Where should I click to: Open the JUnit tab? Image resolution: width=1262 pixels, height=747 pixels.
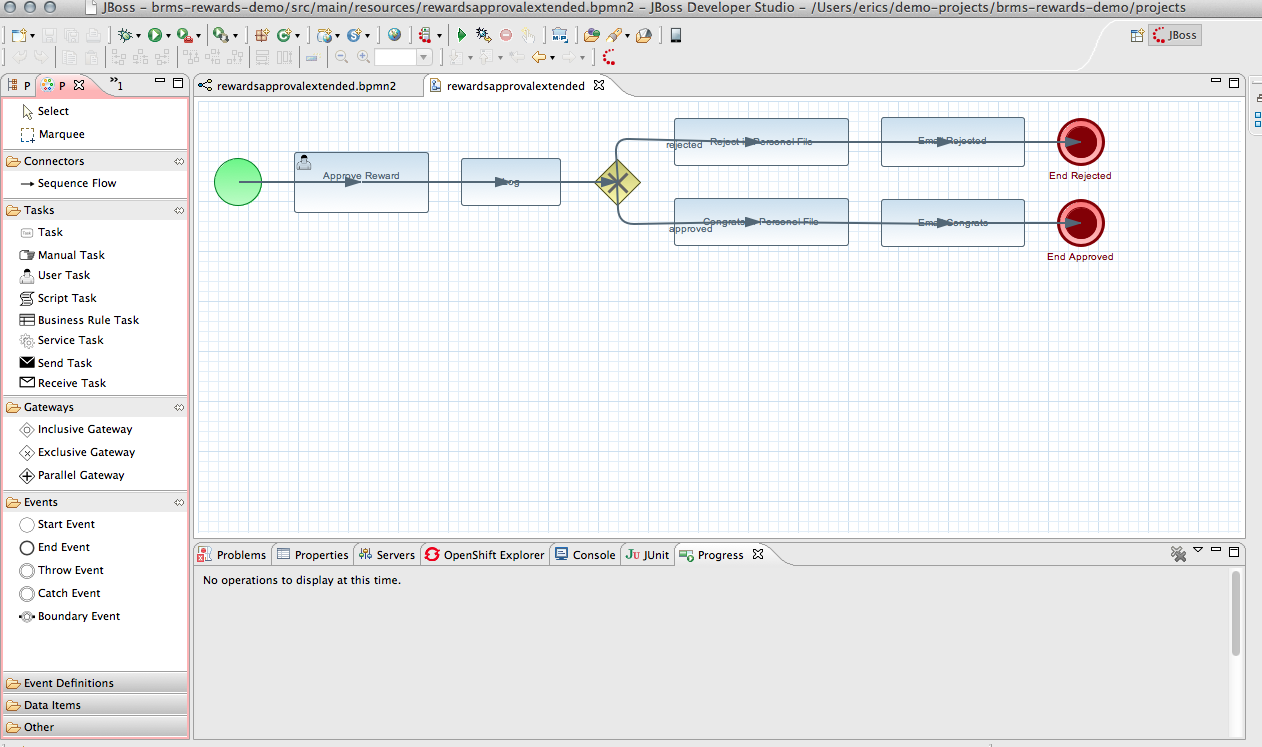647,555
